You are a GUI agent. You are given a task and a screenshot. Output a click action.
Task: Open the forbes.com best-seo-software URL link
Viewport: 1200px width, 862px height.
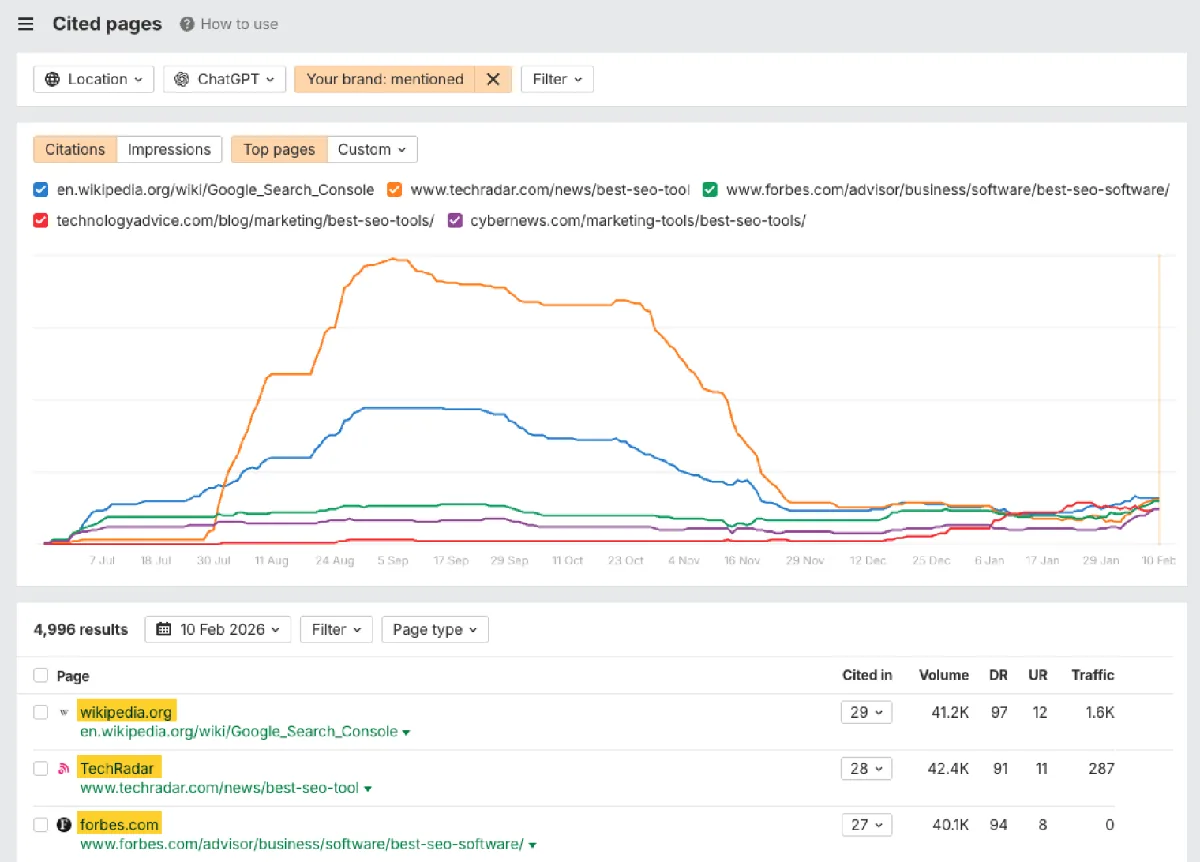(x=302, y=844)
